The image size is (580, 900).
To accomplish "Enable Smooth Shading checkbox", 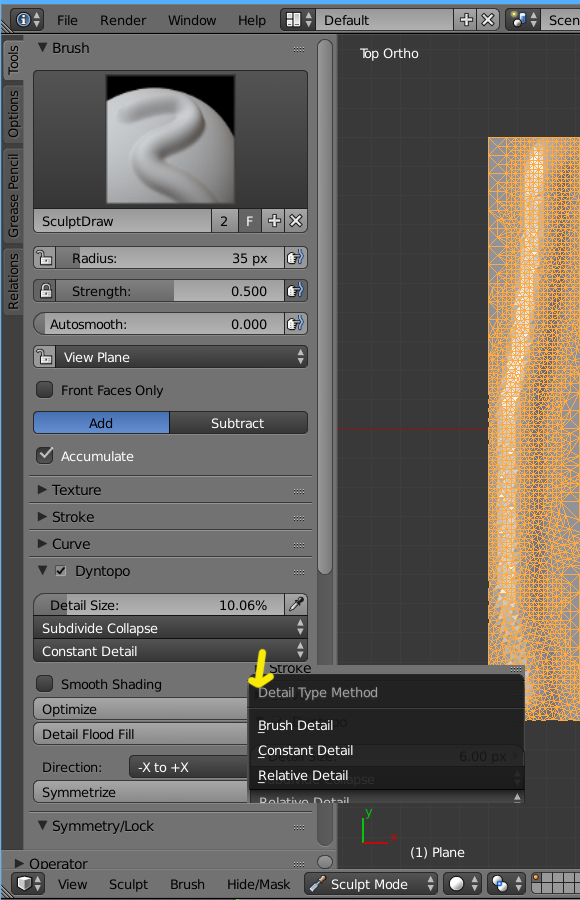I will [x=45, y=684].
